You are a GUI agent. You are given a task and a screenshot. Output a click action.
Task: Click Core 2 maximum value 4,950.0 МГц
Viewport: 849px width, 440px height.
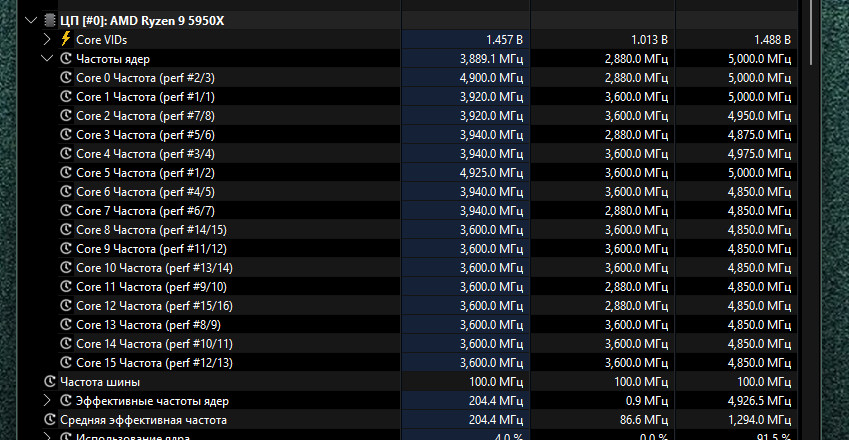click(759, 115)
